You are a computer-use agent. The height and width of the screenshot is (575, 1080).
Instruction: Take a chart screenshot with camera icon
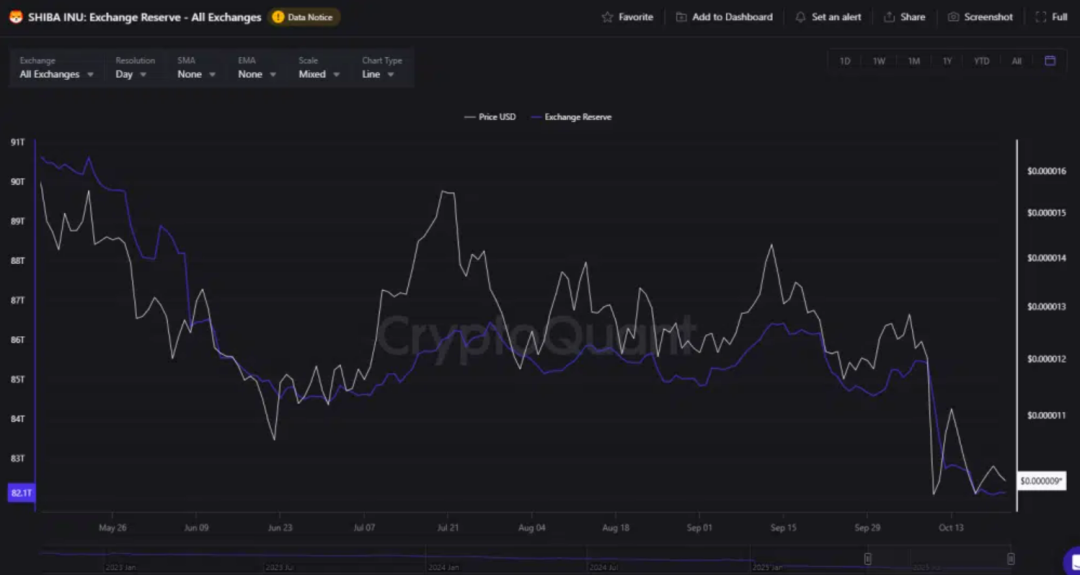(x=953, y=17)
